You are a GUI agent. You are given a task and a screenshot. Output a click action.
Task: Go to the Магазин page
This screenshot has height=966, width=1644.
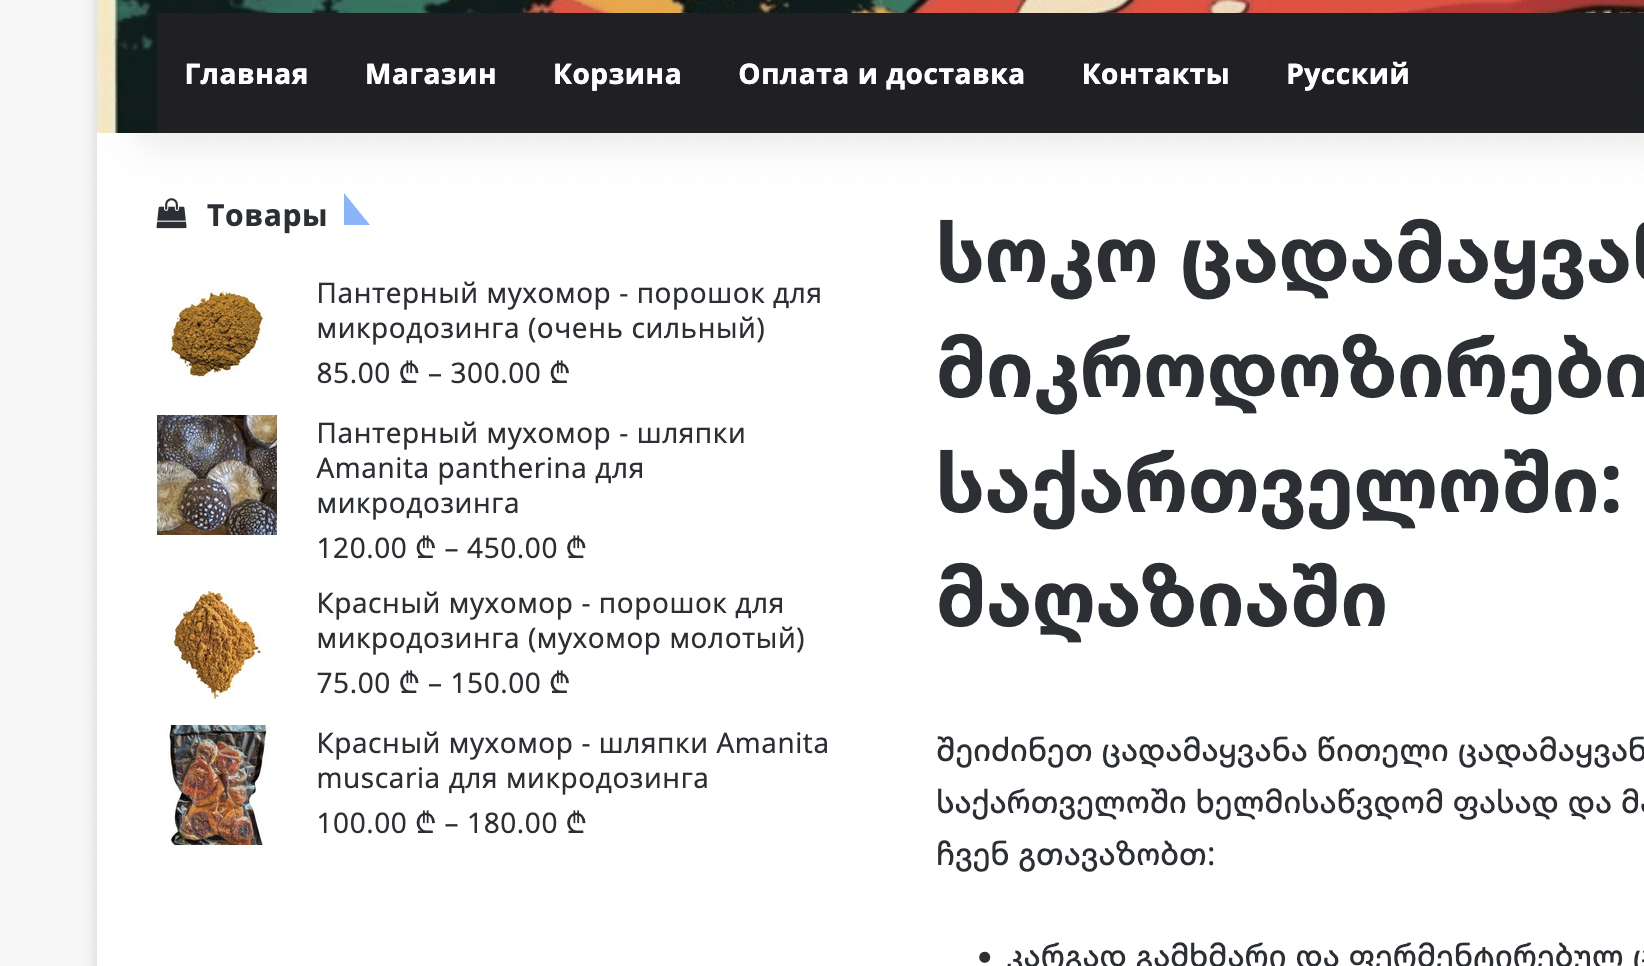click(430, 74)
